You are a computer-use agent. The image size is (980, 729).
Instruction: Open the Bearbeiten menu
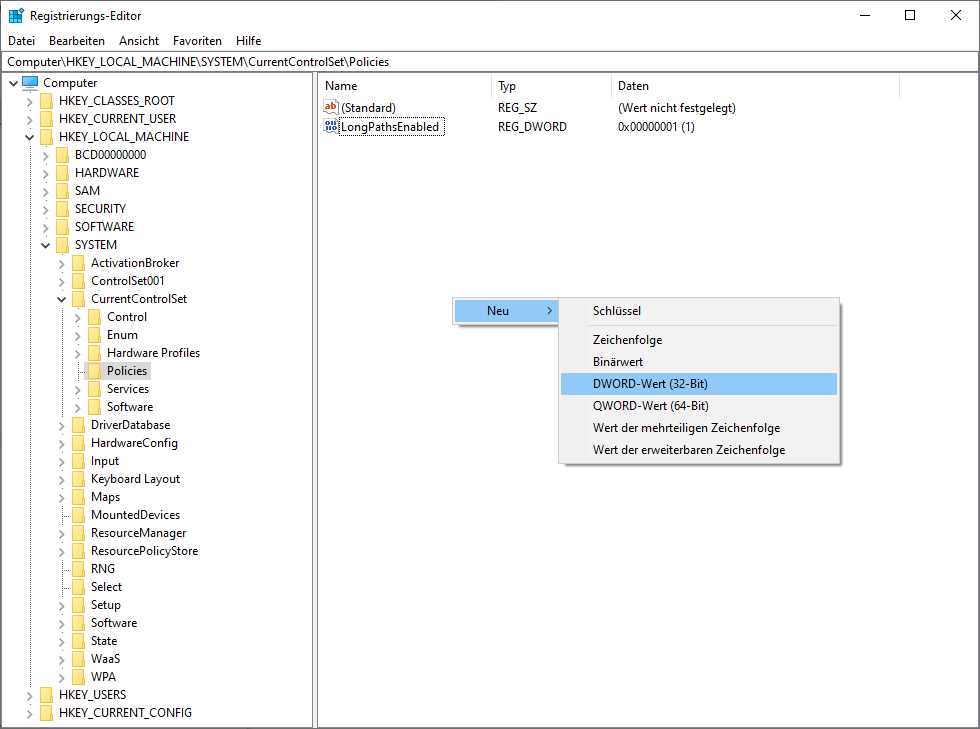(77, 41)
